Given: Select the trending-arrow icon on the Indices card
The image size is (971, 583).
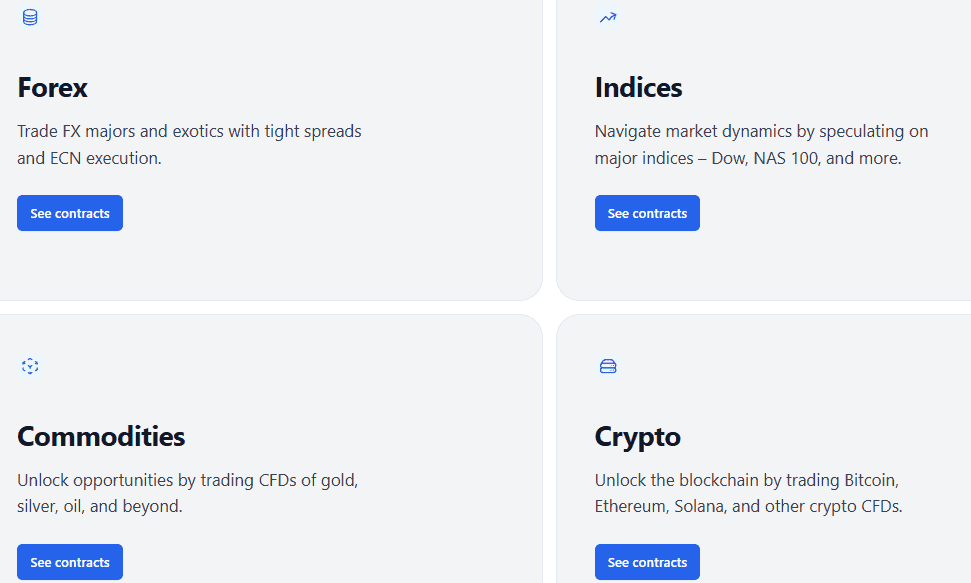Looking at the screenshot, I should click(x=607, y=17).
